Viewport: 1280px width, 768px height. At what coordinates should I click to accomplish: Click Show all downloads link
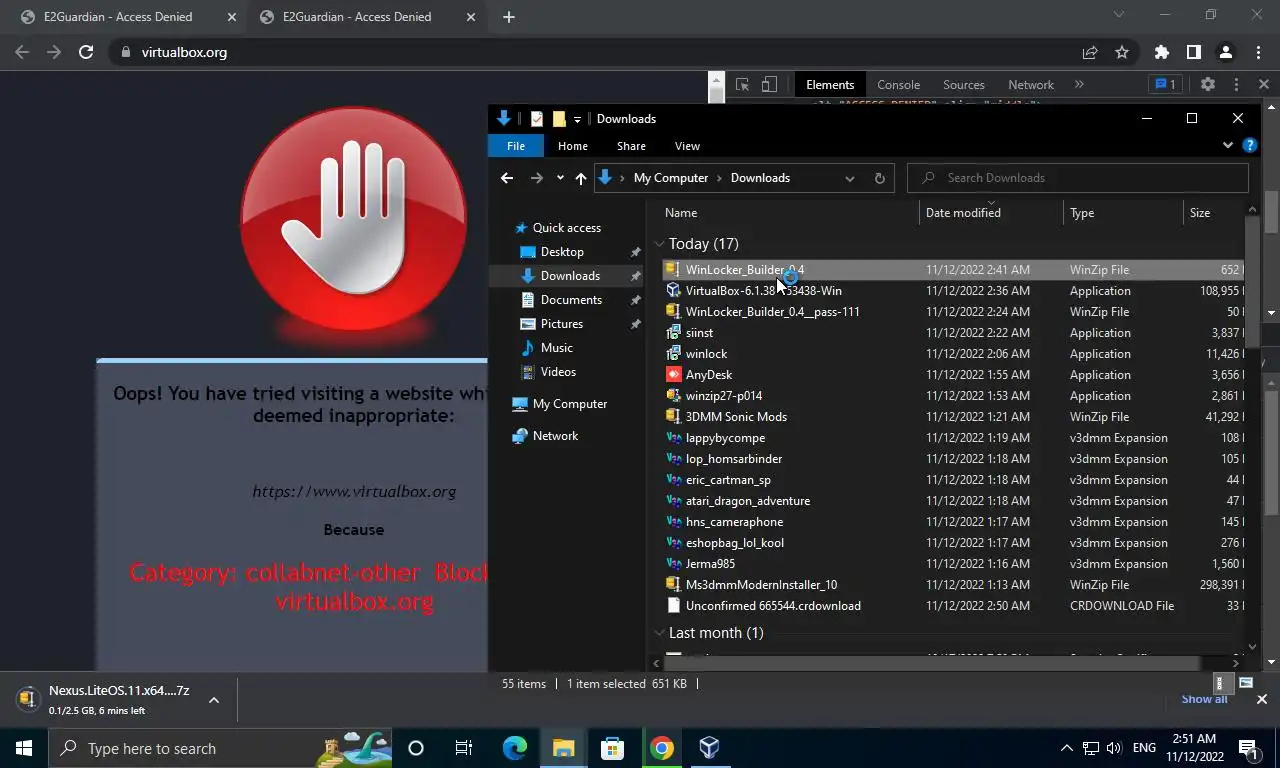point(1204,699)
